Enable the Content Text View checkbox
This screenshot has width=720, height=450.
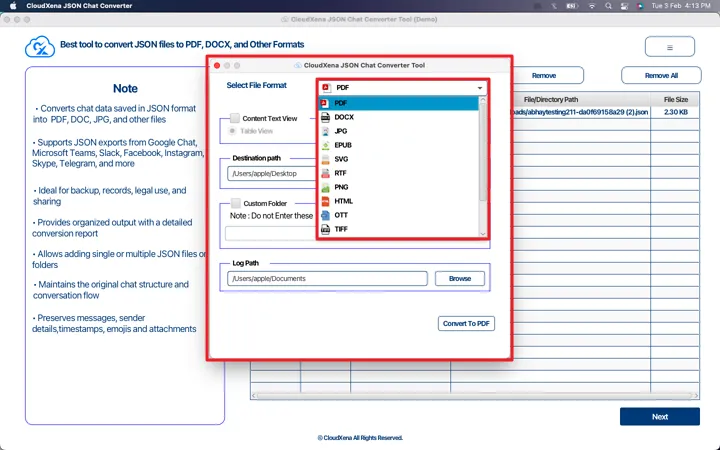click(x=235, y=118)
